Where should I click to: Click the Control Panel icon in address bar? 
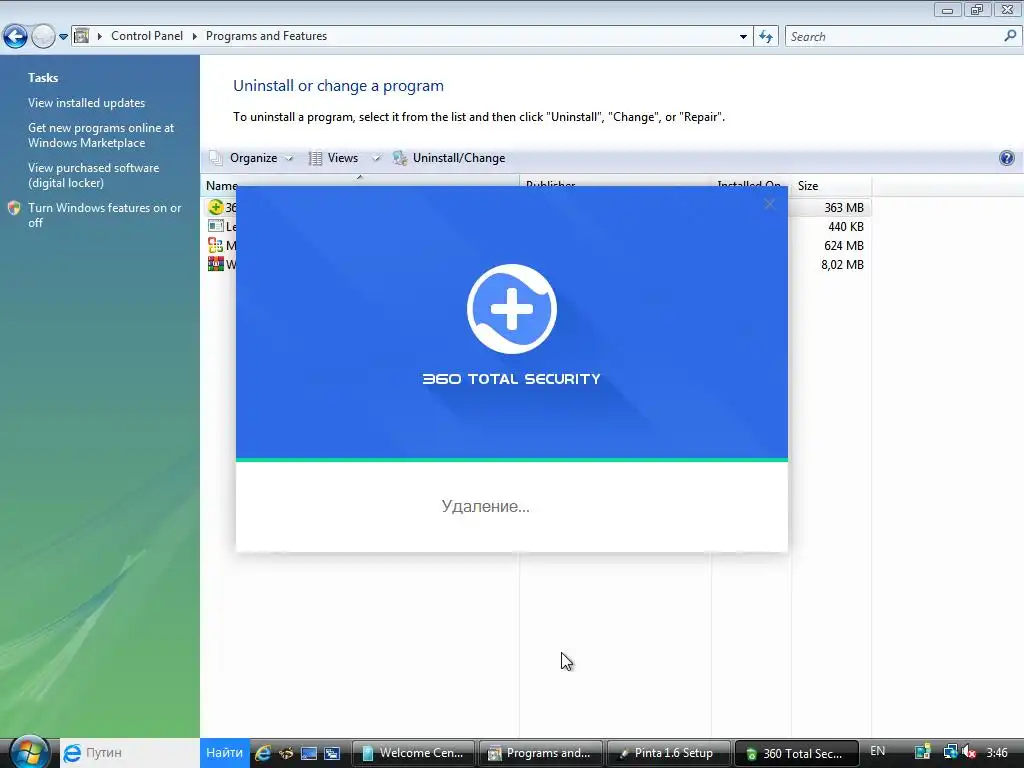pyautogui.click(x=82, y=36)
